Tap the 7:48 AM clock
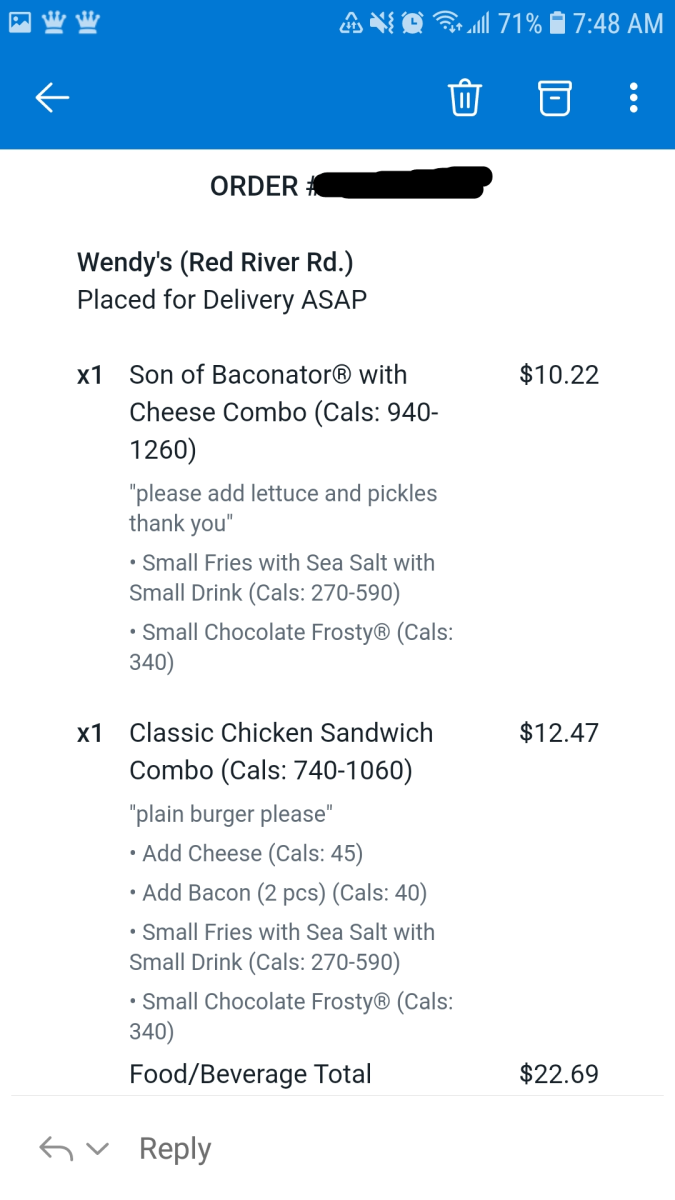The width and height of the screenshot is (675, 1200). tap(618, 23)
